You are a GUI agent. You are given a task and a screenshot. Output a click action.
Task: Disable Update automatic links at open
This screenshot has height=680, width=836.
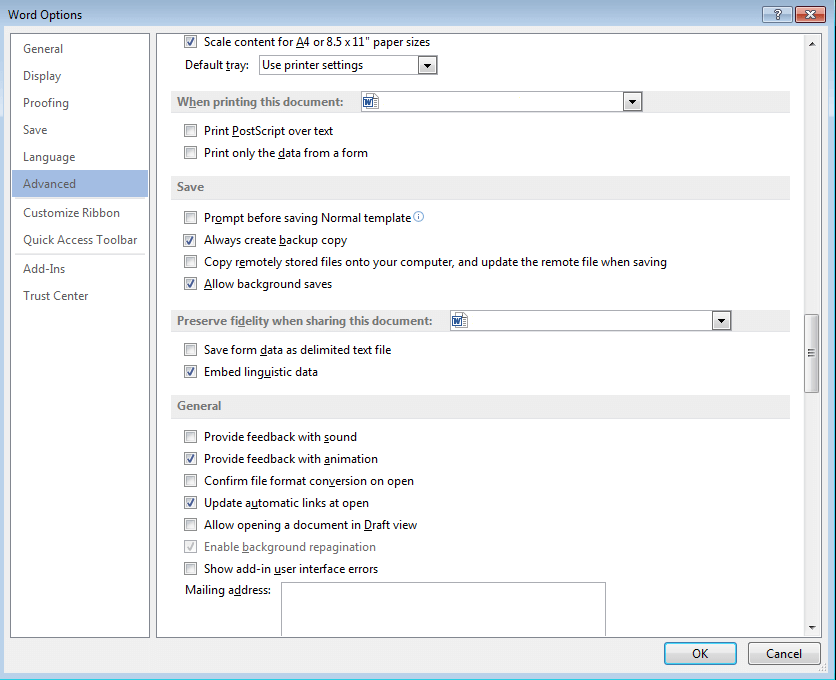coord(190,502)
